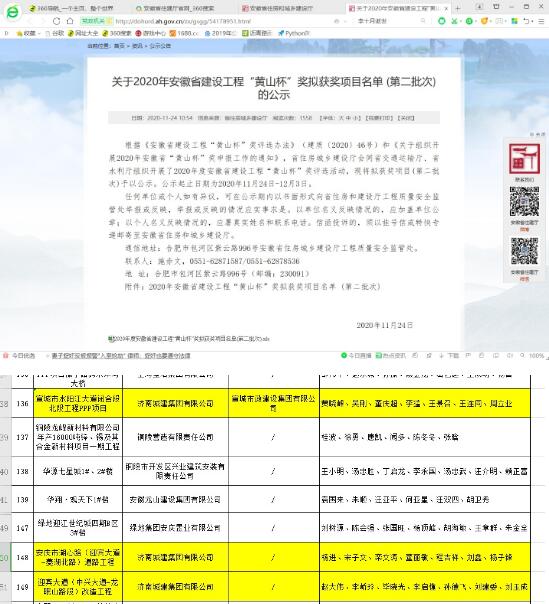This screenshot has width=549, height=604.
Task: Open the Python bookmark
Action: pyautogui.click(x=294, y=34)
